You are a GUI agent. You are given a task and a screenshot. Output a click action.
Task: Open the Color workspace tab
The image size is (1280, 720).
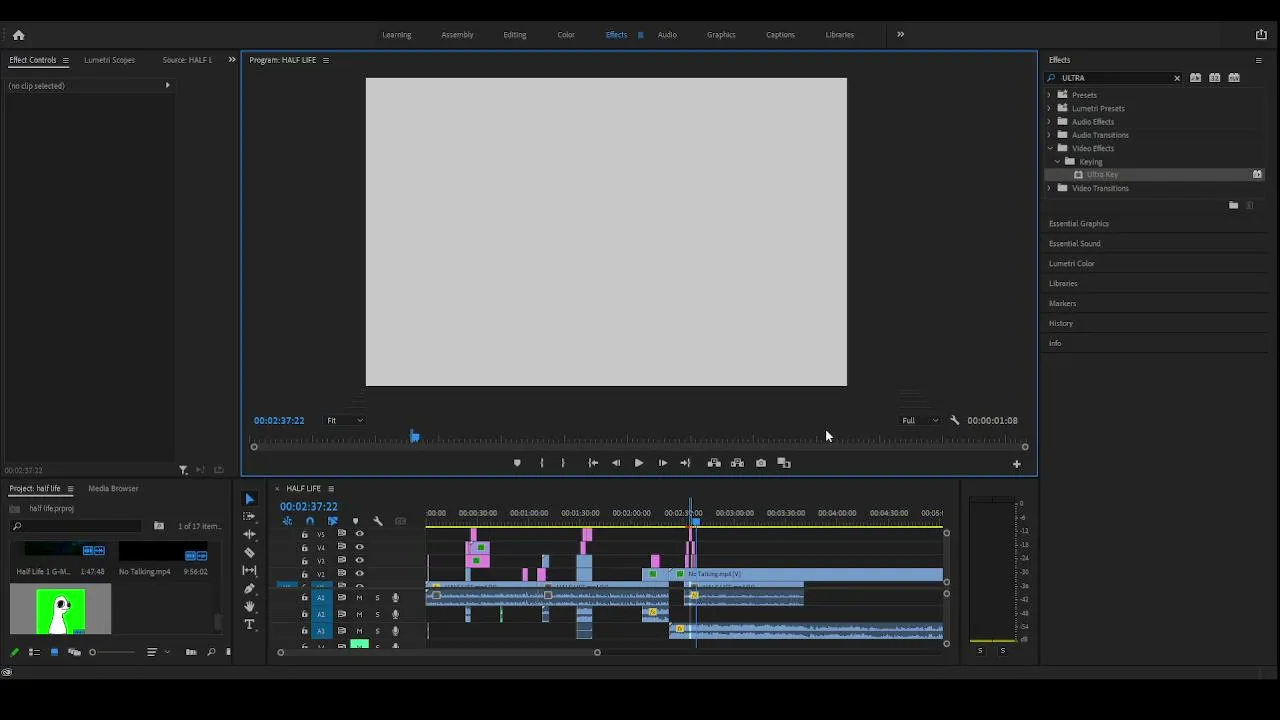pos(566,35)
